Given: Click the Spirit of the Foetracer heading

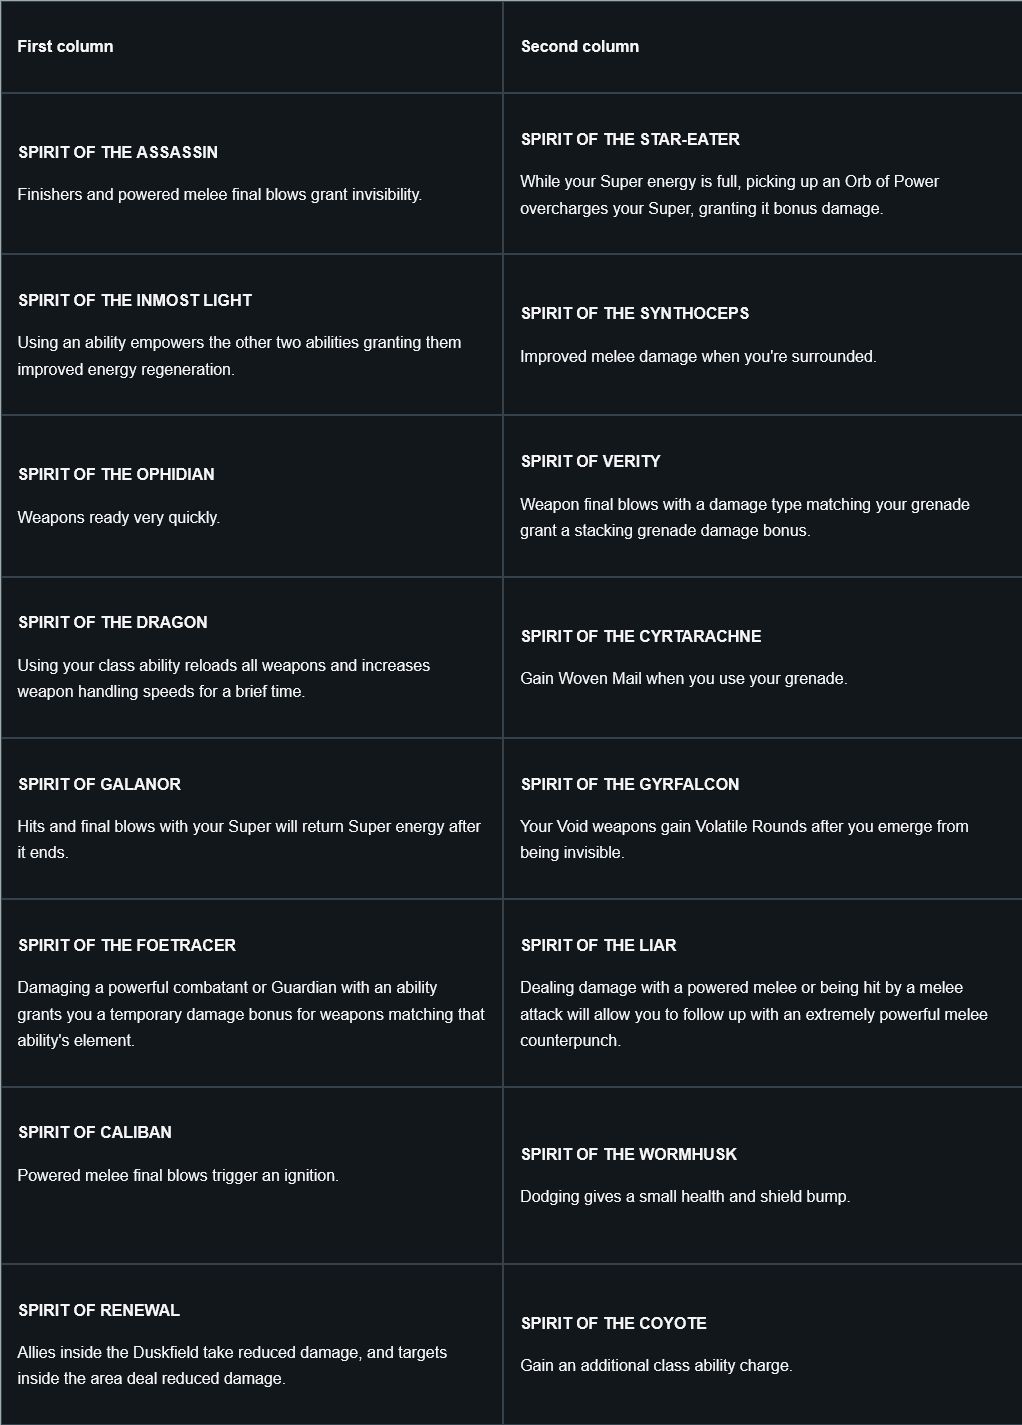Looking at the screenshot, I should coord(127,945).
